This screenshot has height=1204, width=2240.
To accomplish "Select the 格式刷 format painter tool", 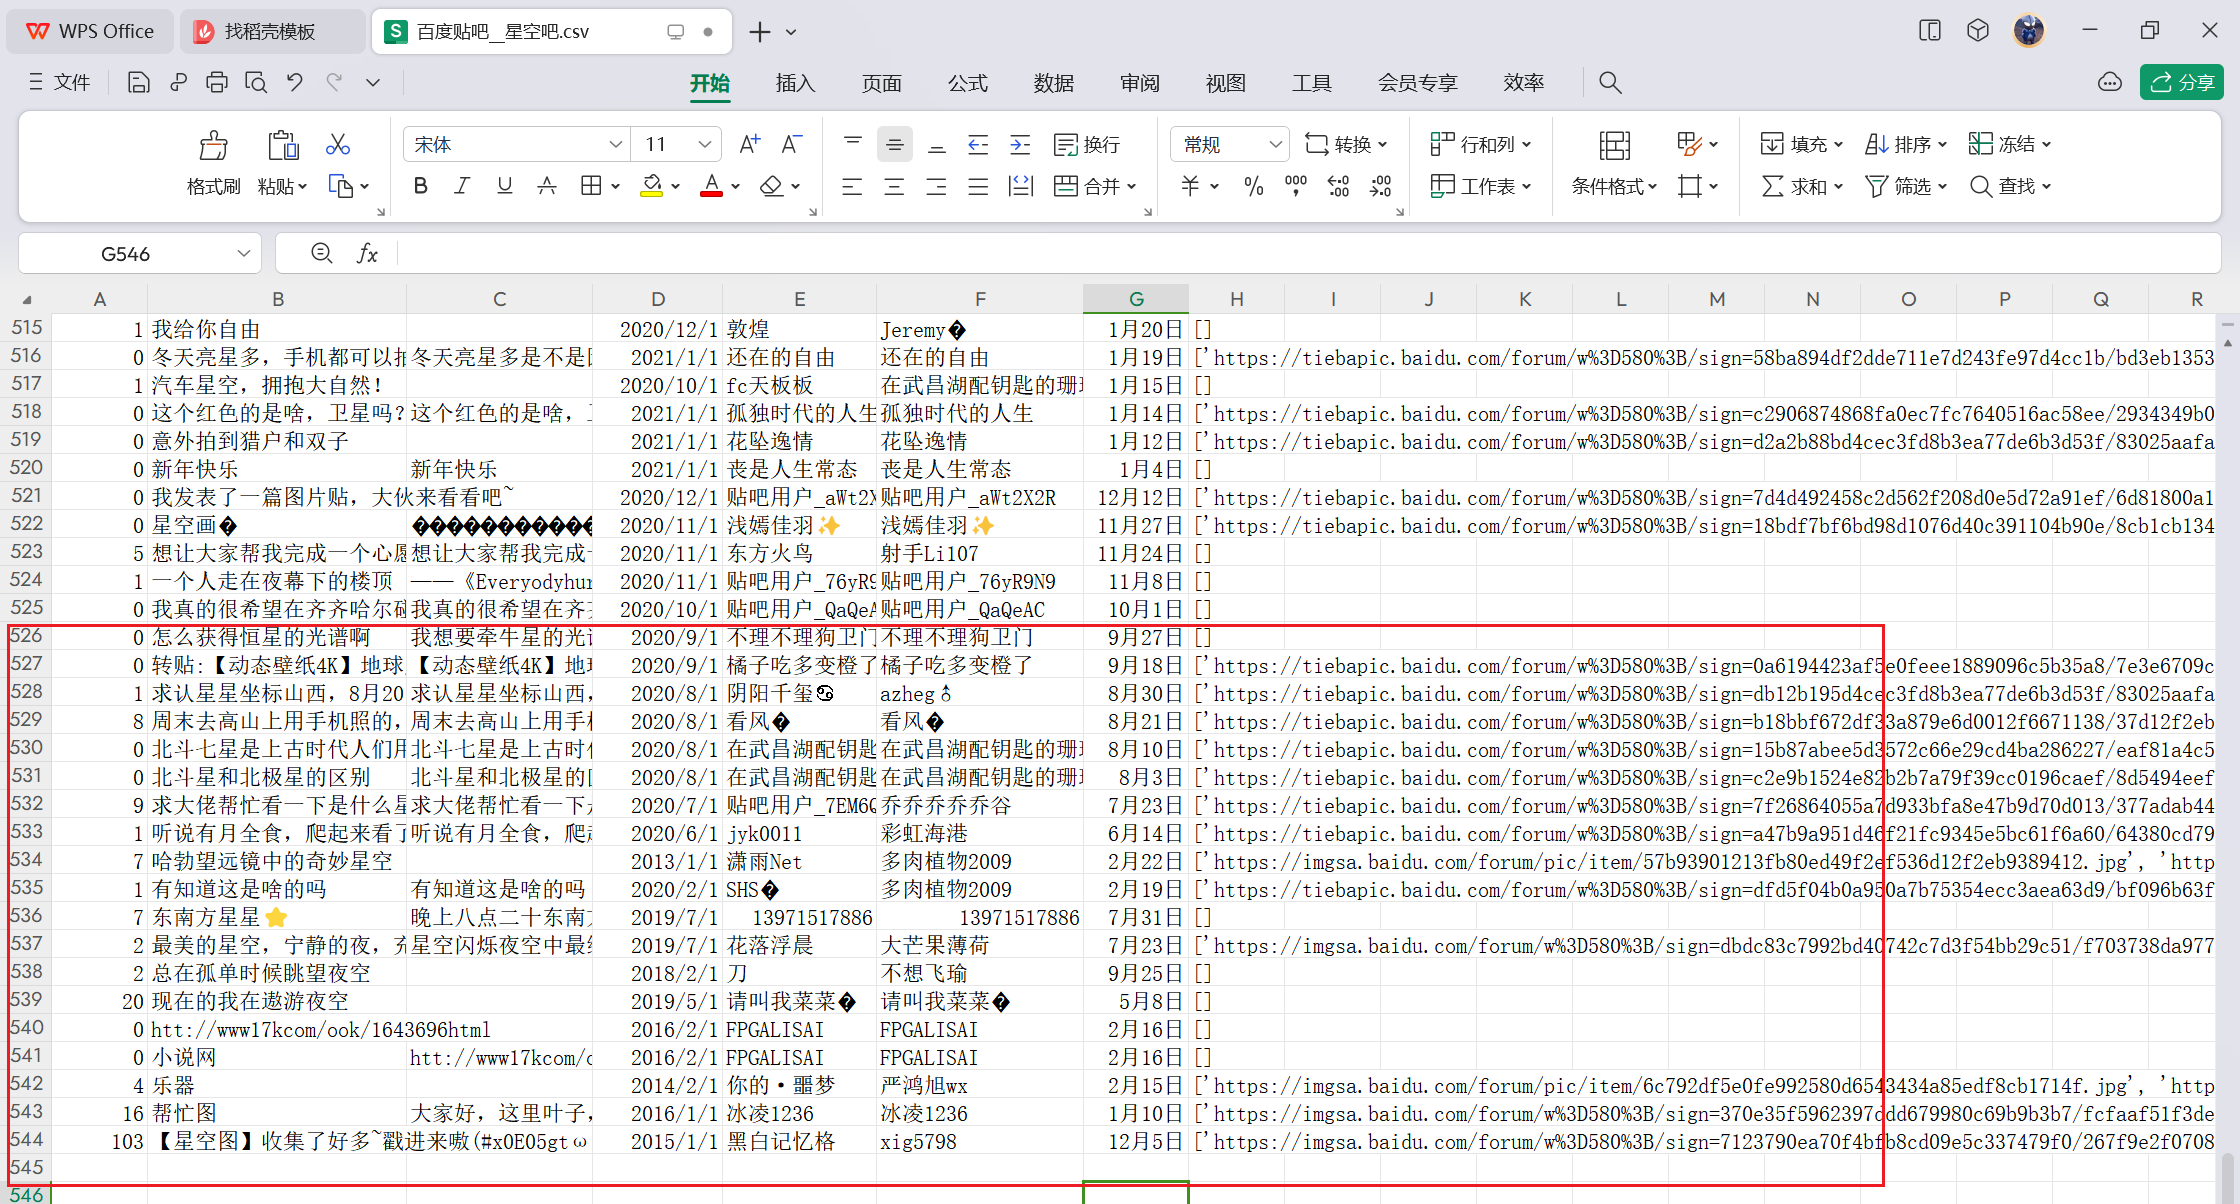I will pyautogui.click(x=212, y=163).
